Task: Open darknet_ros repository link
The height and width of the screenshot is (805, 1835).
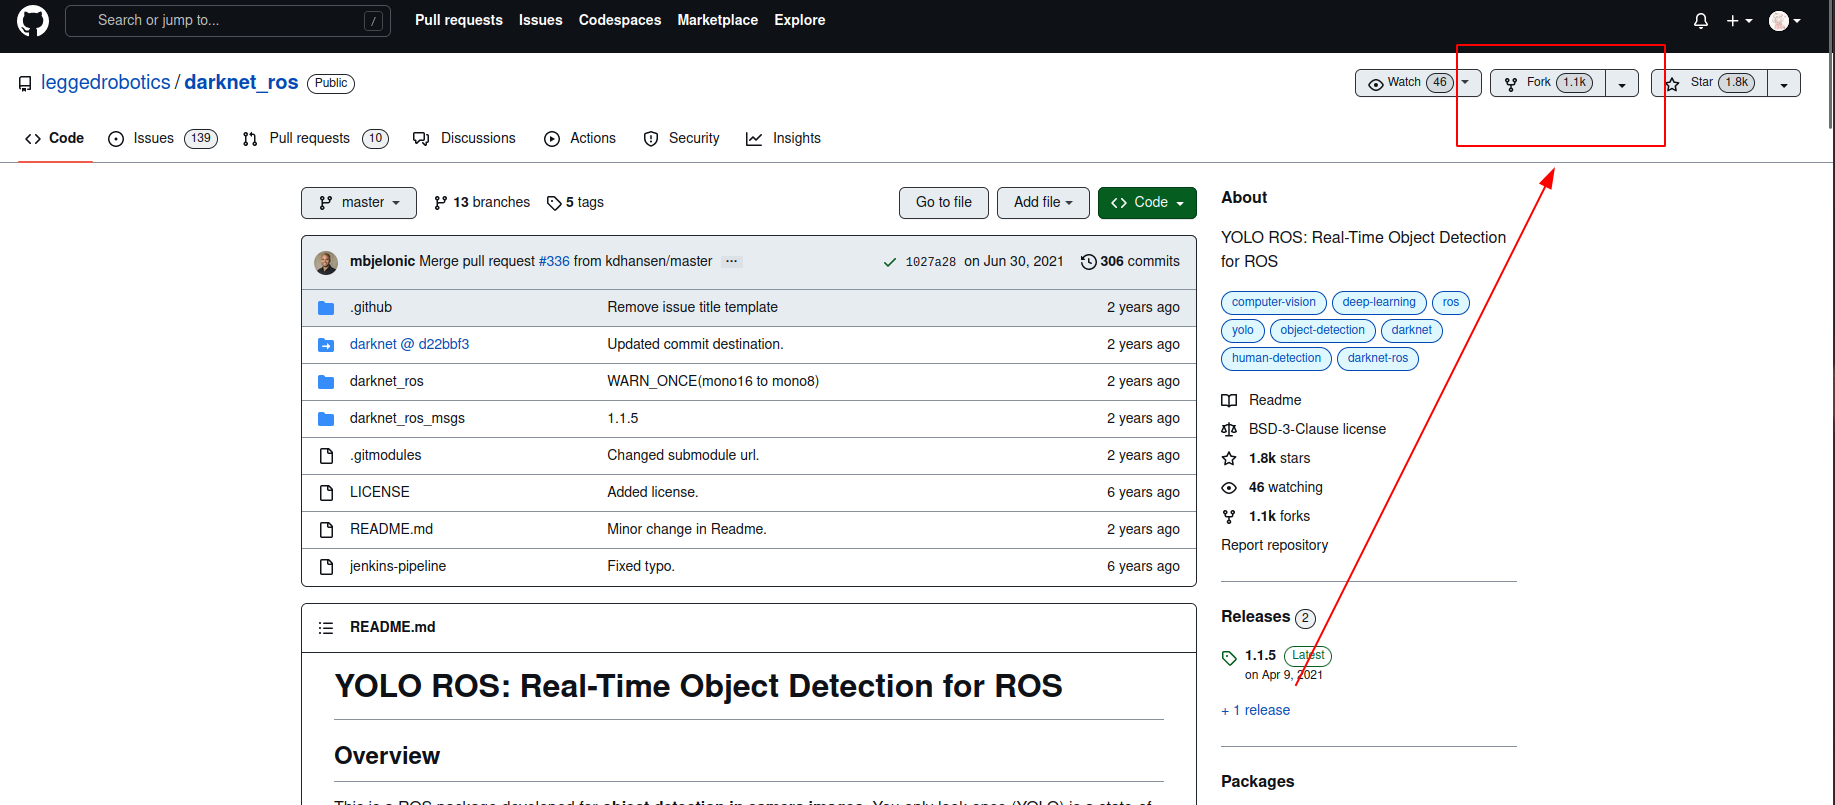Action: [241, 83]
